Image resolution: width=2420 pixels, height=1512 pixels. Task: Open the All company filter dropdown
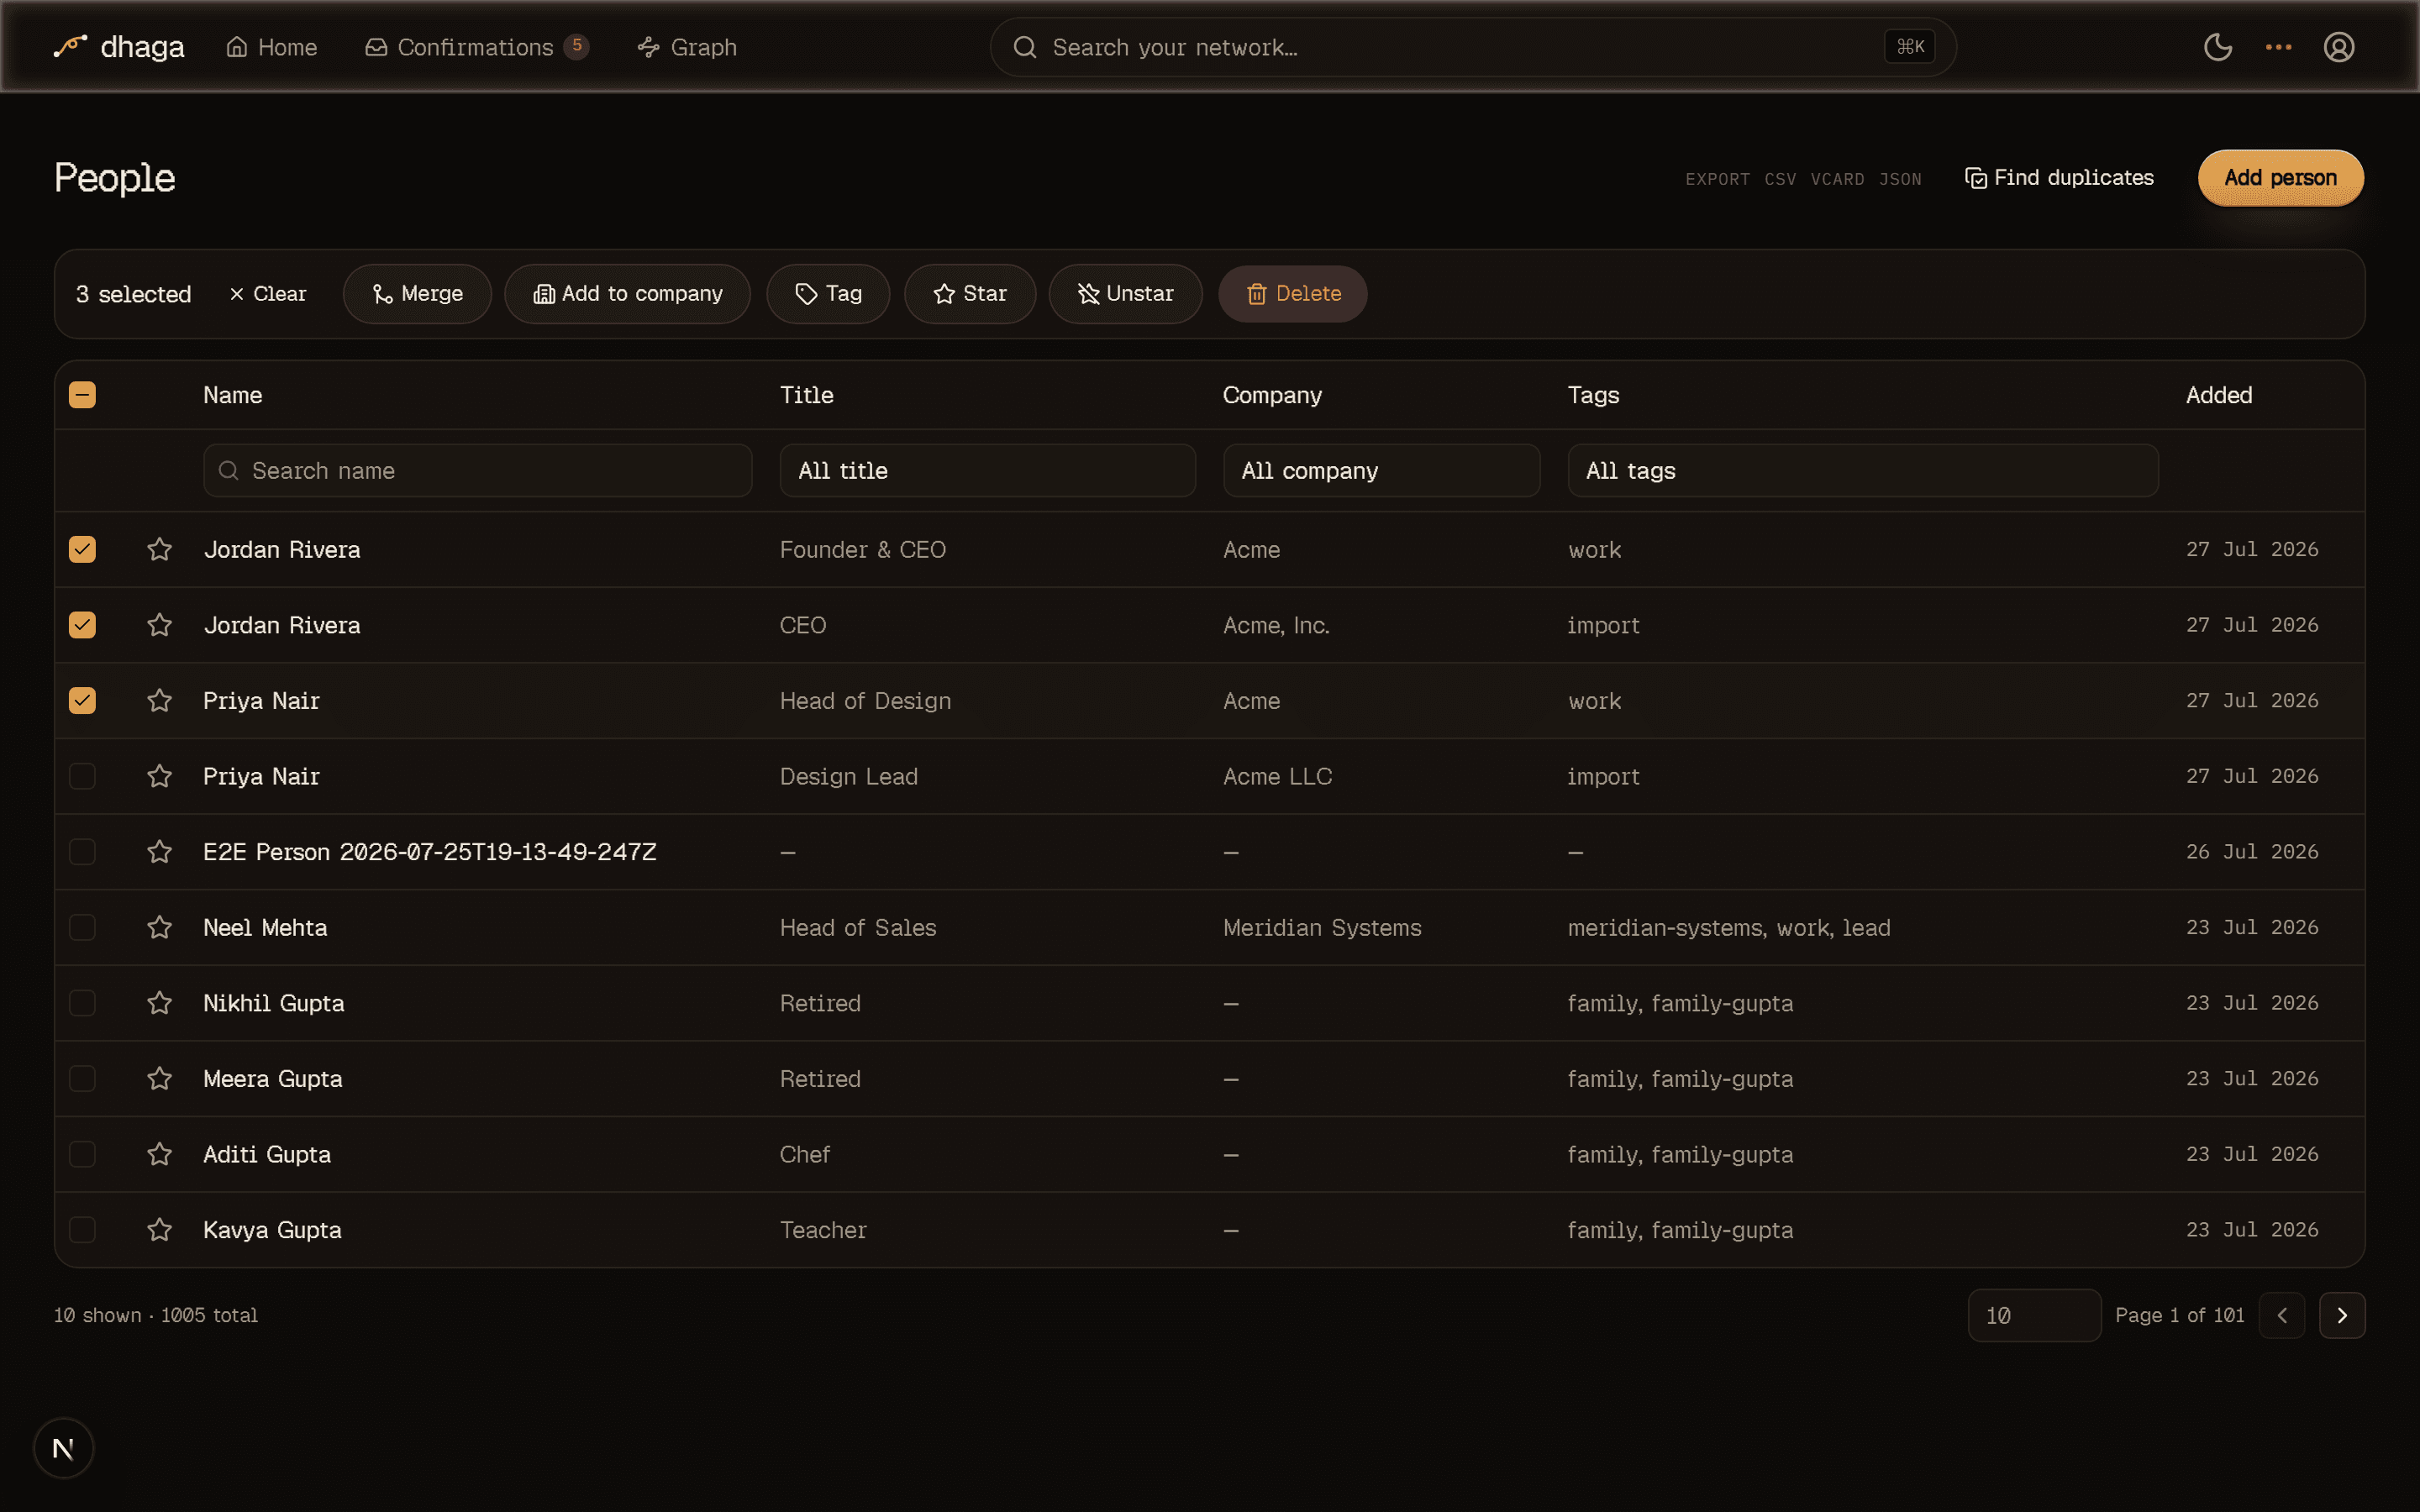1381,470
